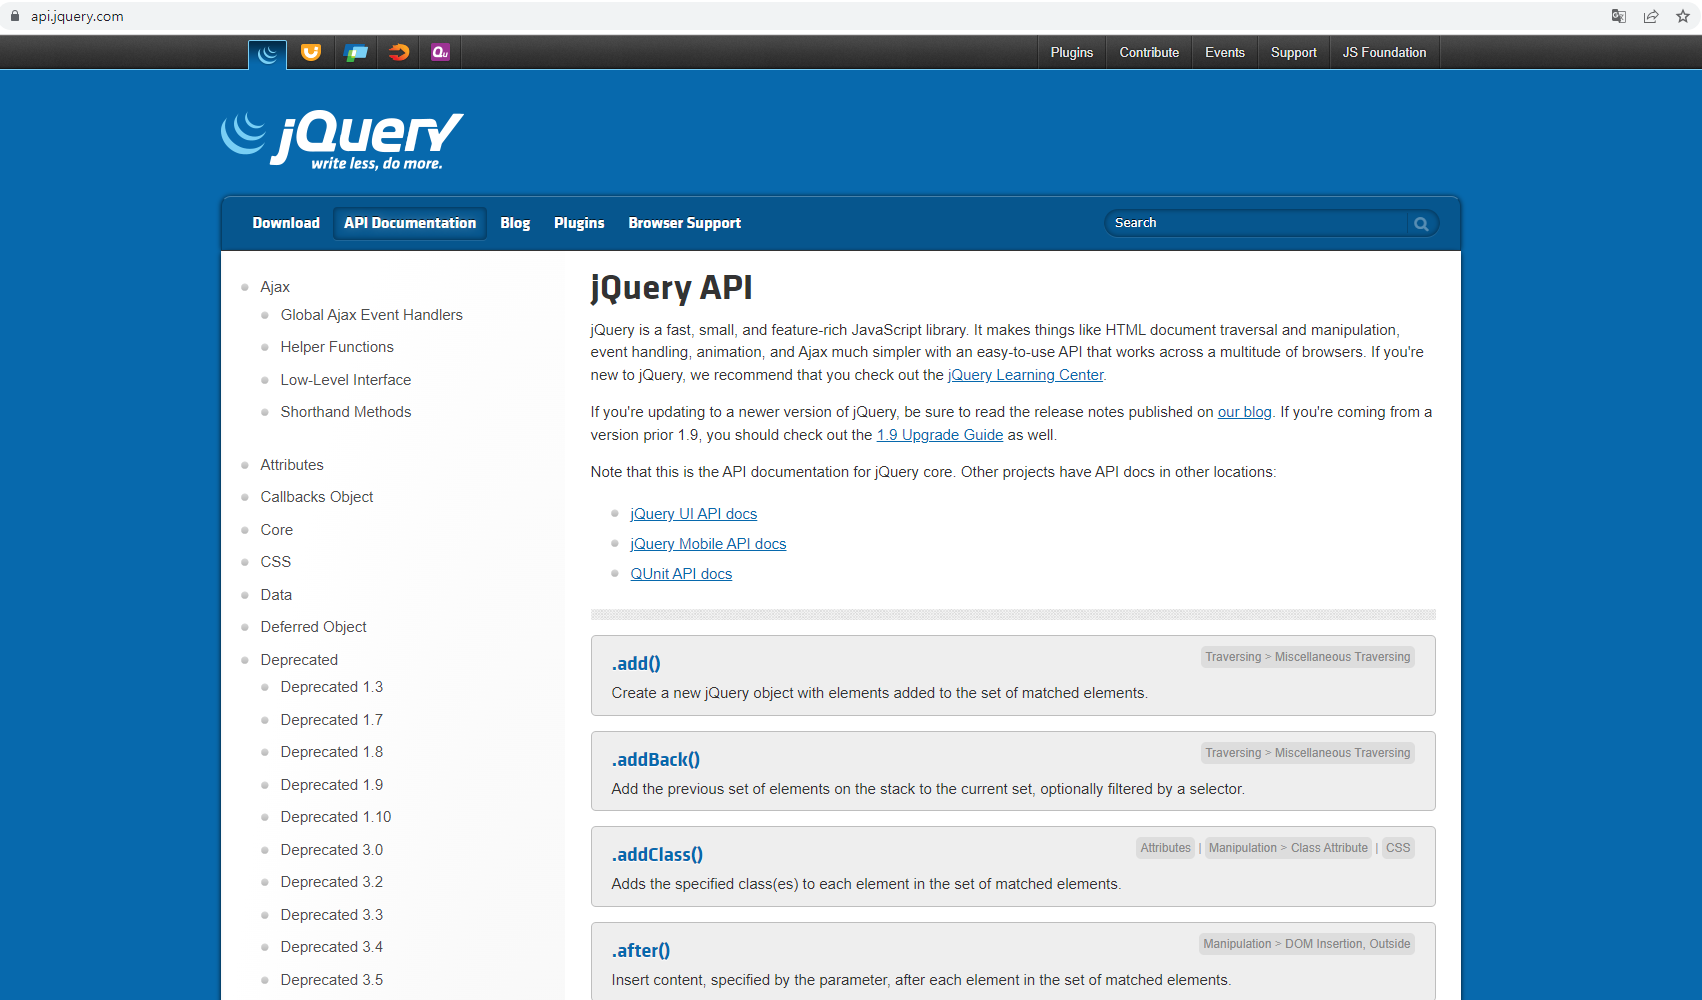Open Global Ajax Event Handlers
Screen dimensions: 1702x1000
(372, 315)
